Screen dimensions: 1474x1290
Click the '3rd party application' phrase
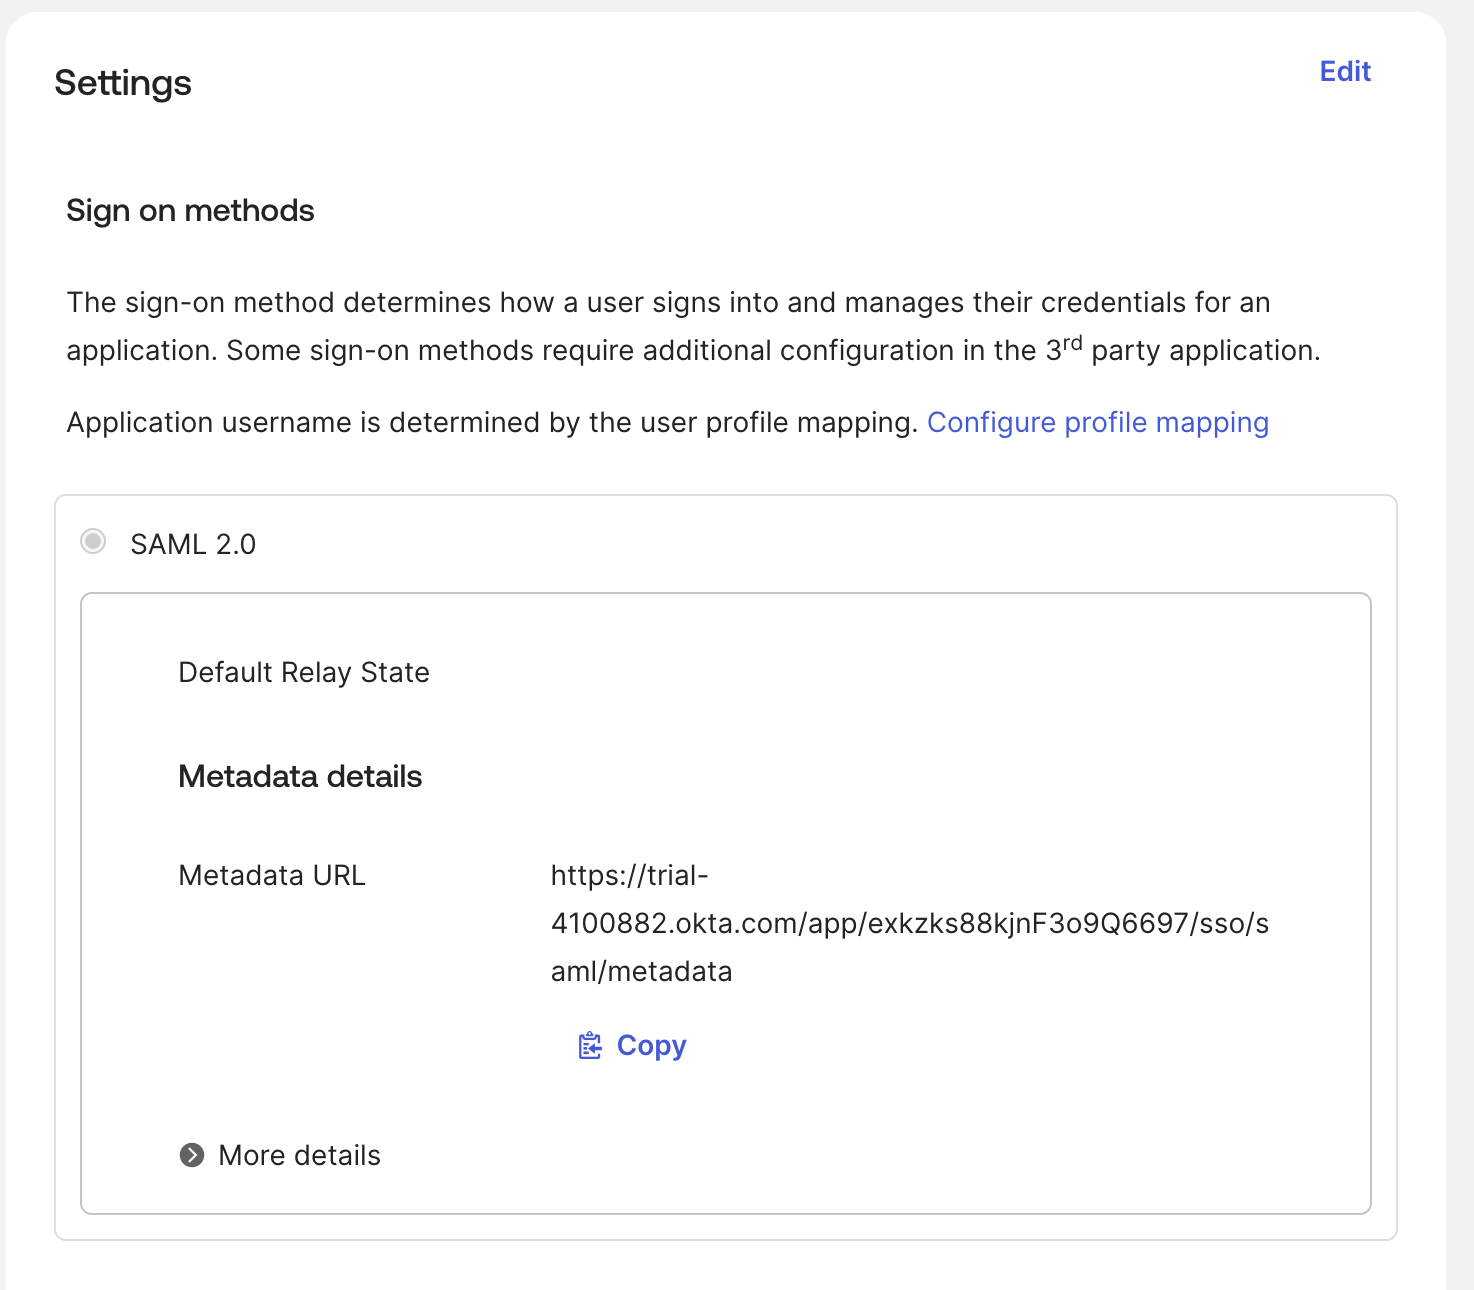pyautogui.click(x=1180, y=350)
